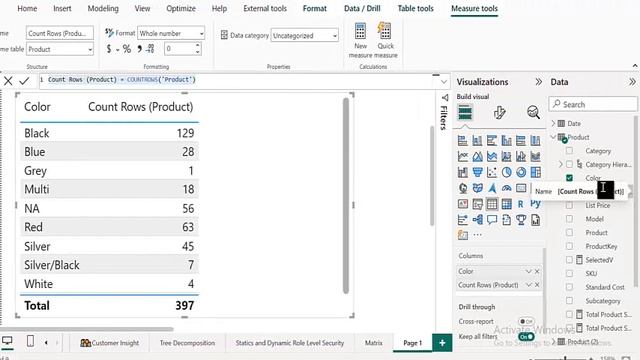Select the Slicer visual

[477, 204]
